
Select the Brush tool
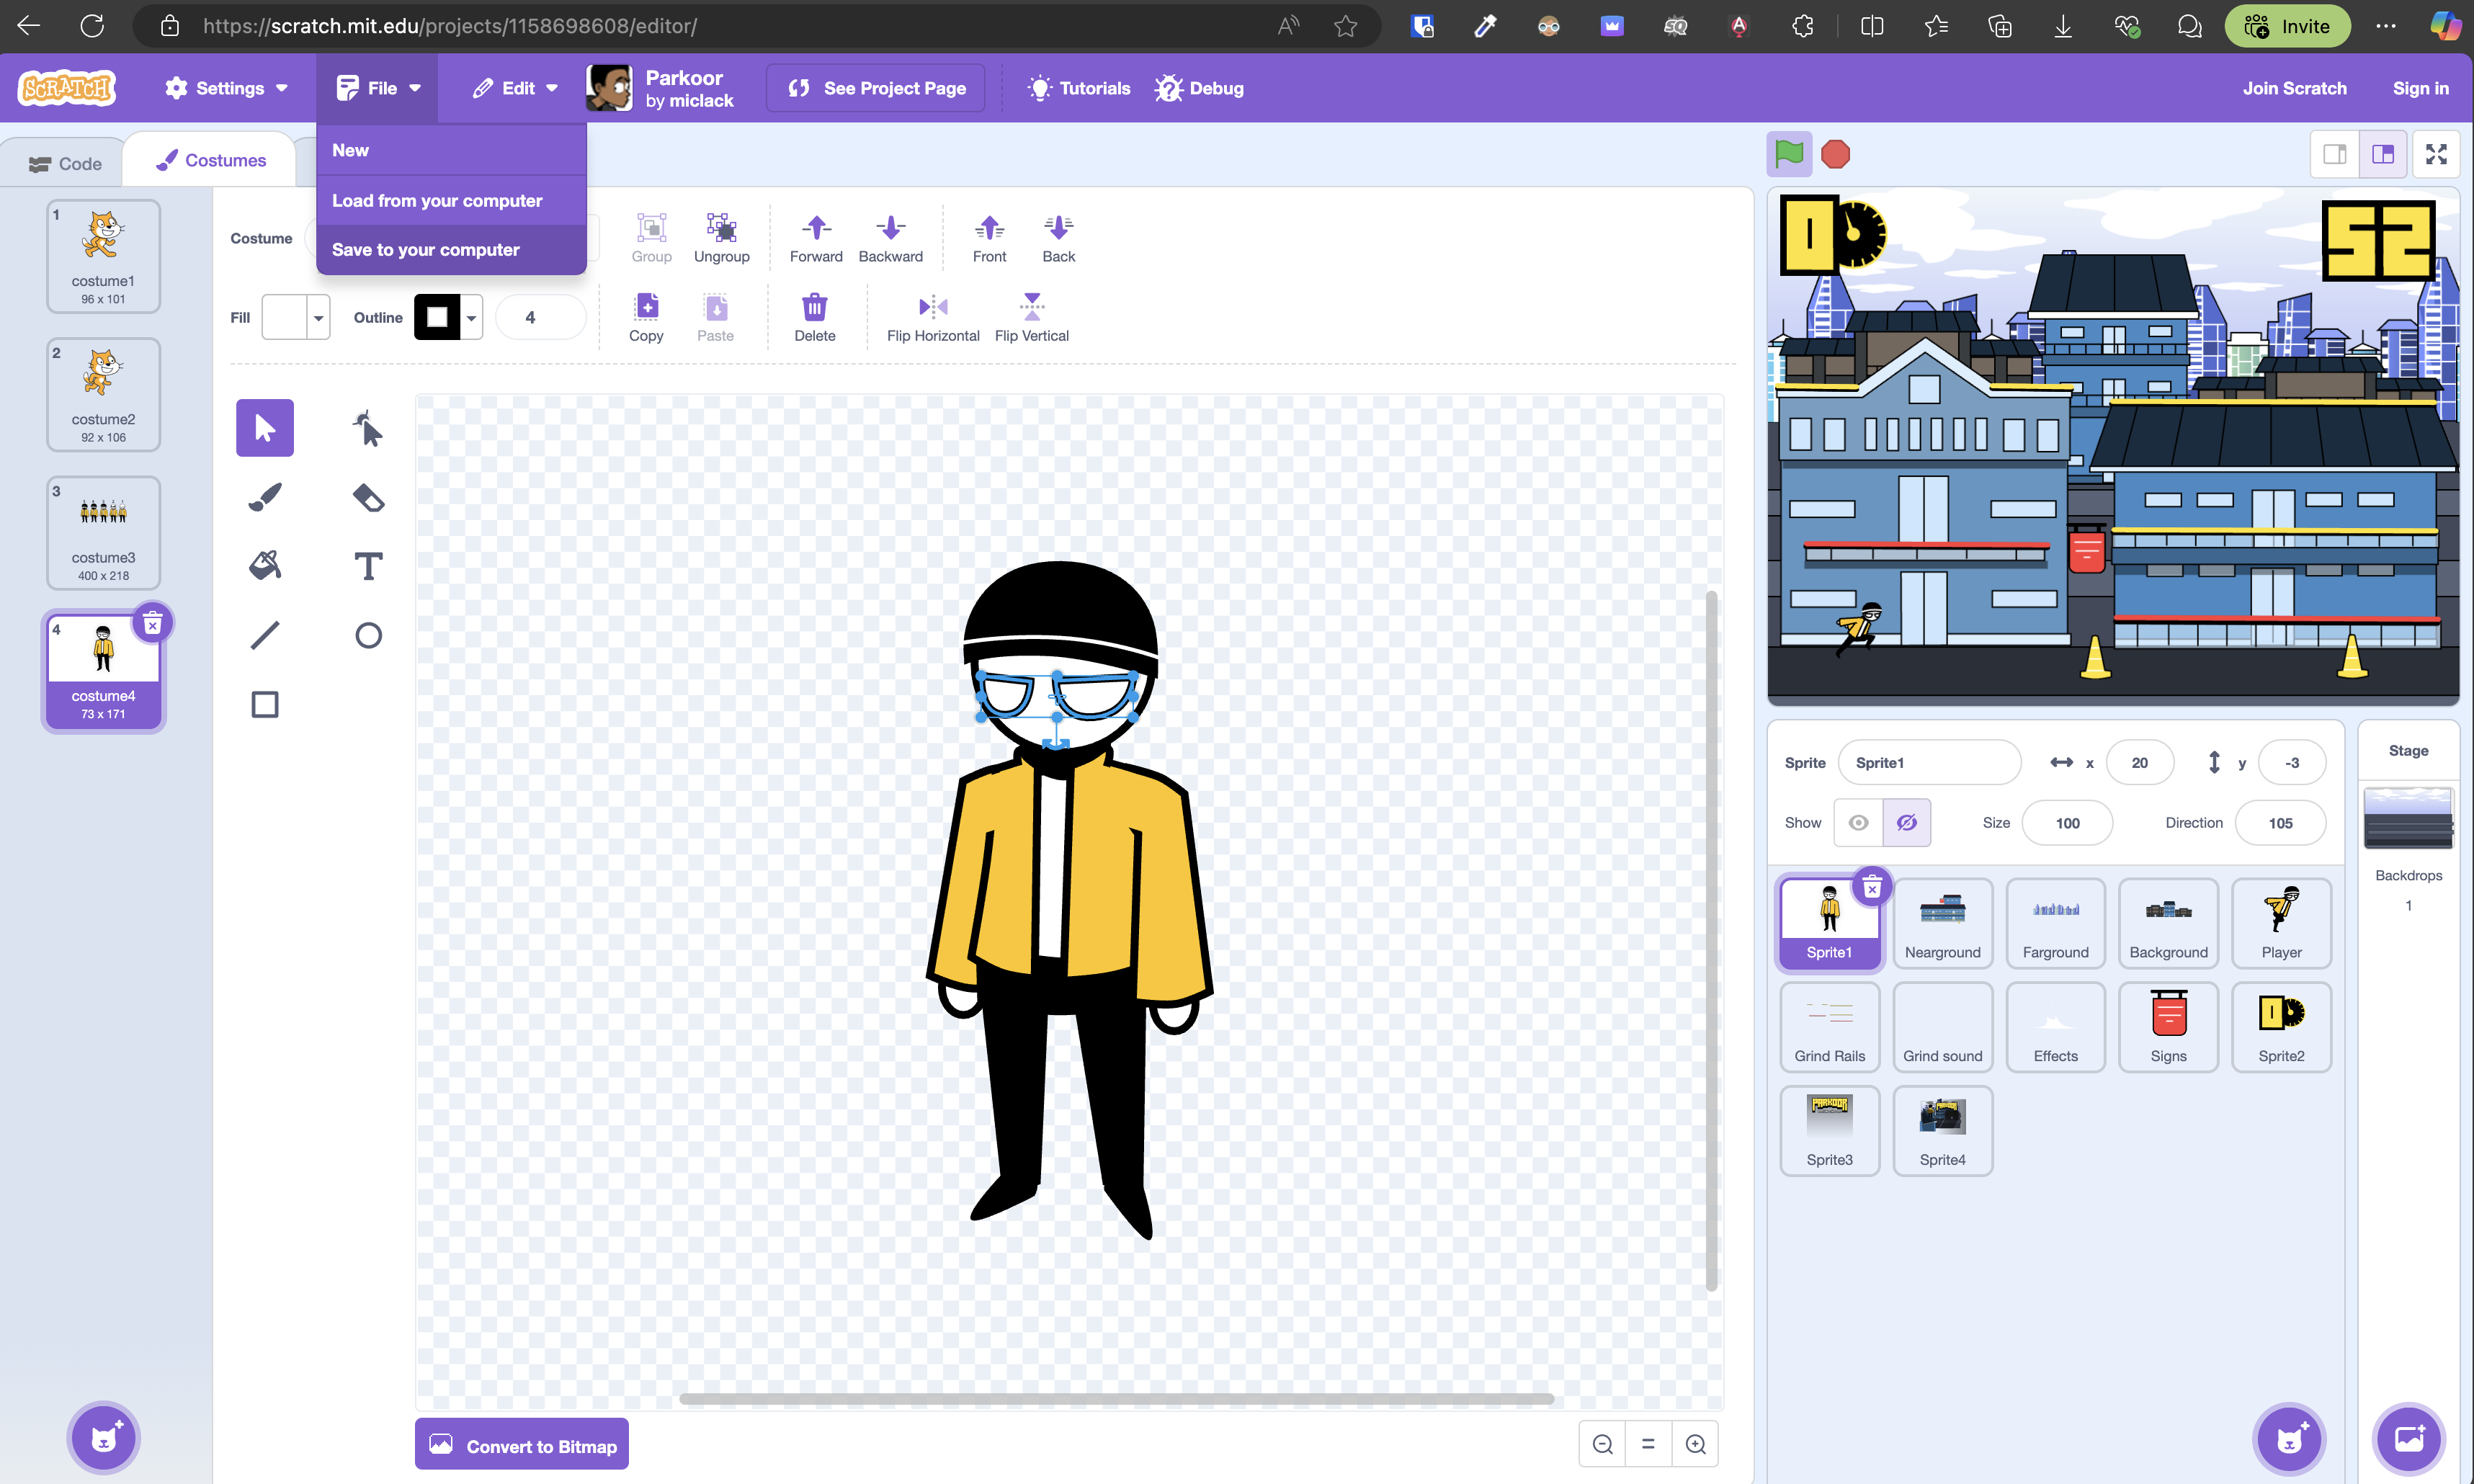(x=265, y=497)
